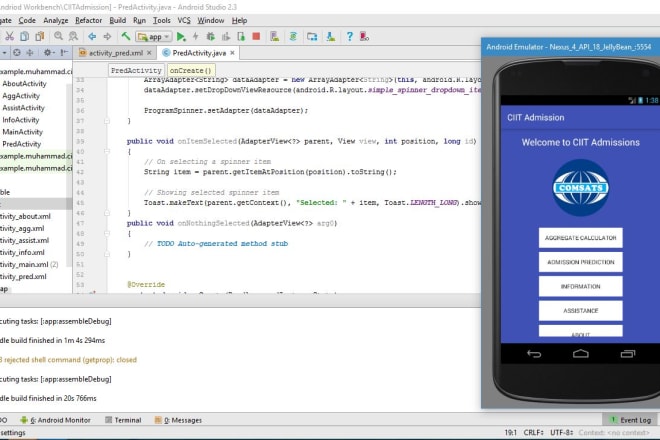Click the Replace icon beside Find
Screen dimensions: 660x440
73,37
